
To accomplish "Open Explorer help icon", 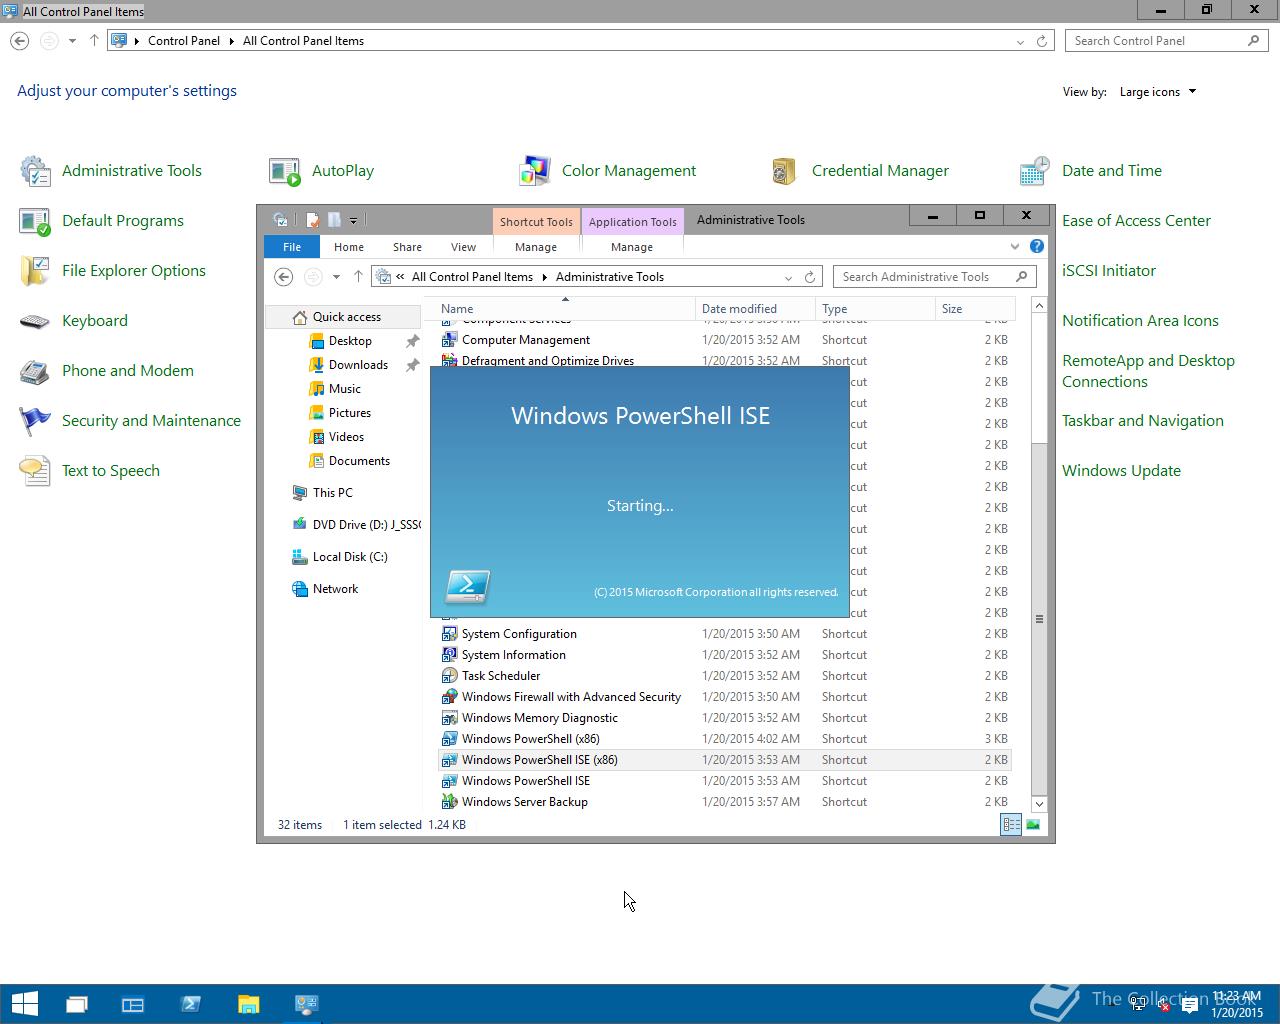I will click(x=1037, y=246).
